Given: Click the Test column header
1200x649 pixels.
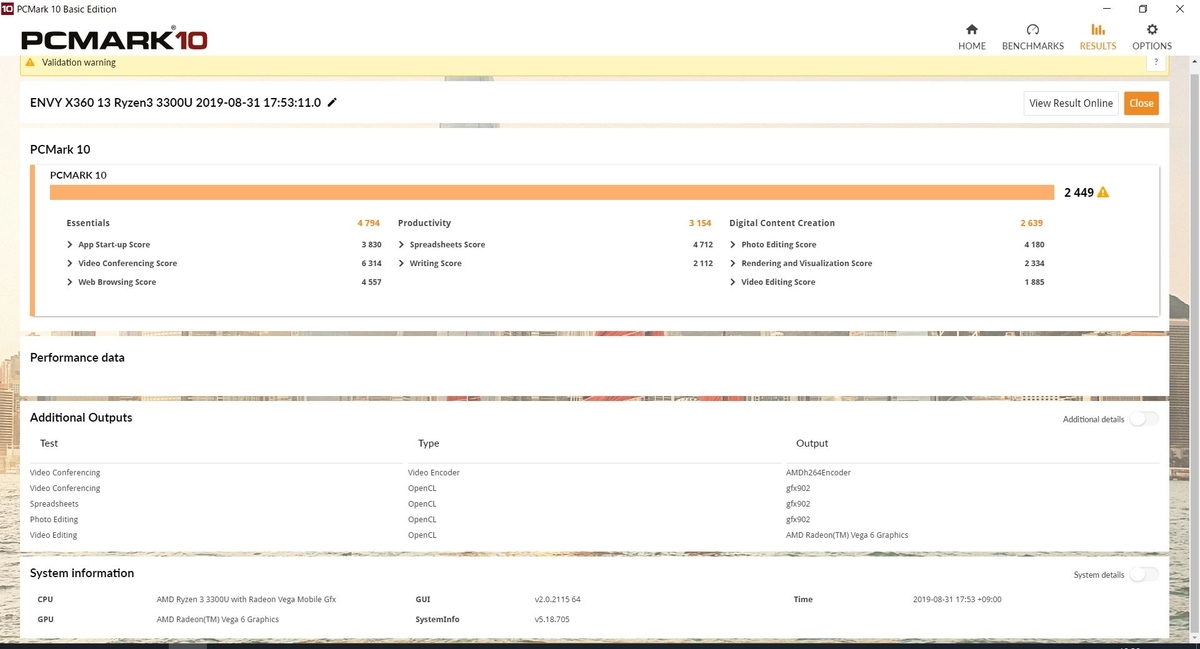Looking at the screenshot, I should point(49,443).
